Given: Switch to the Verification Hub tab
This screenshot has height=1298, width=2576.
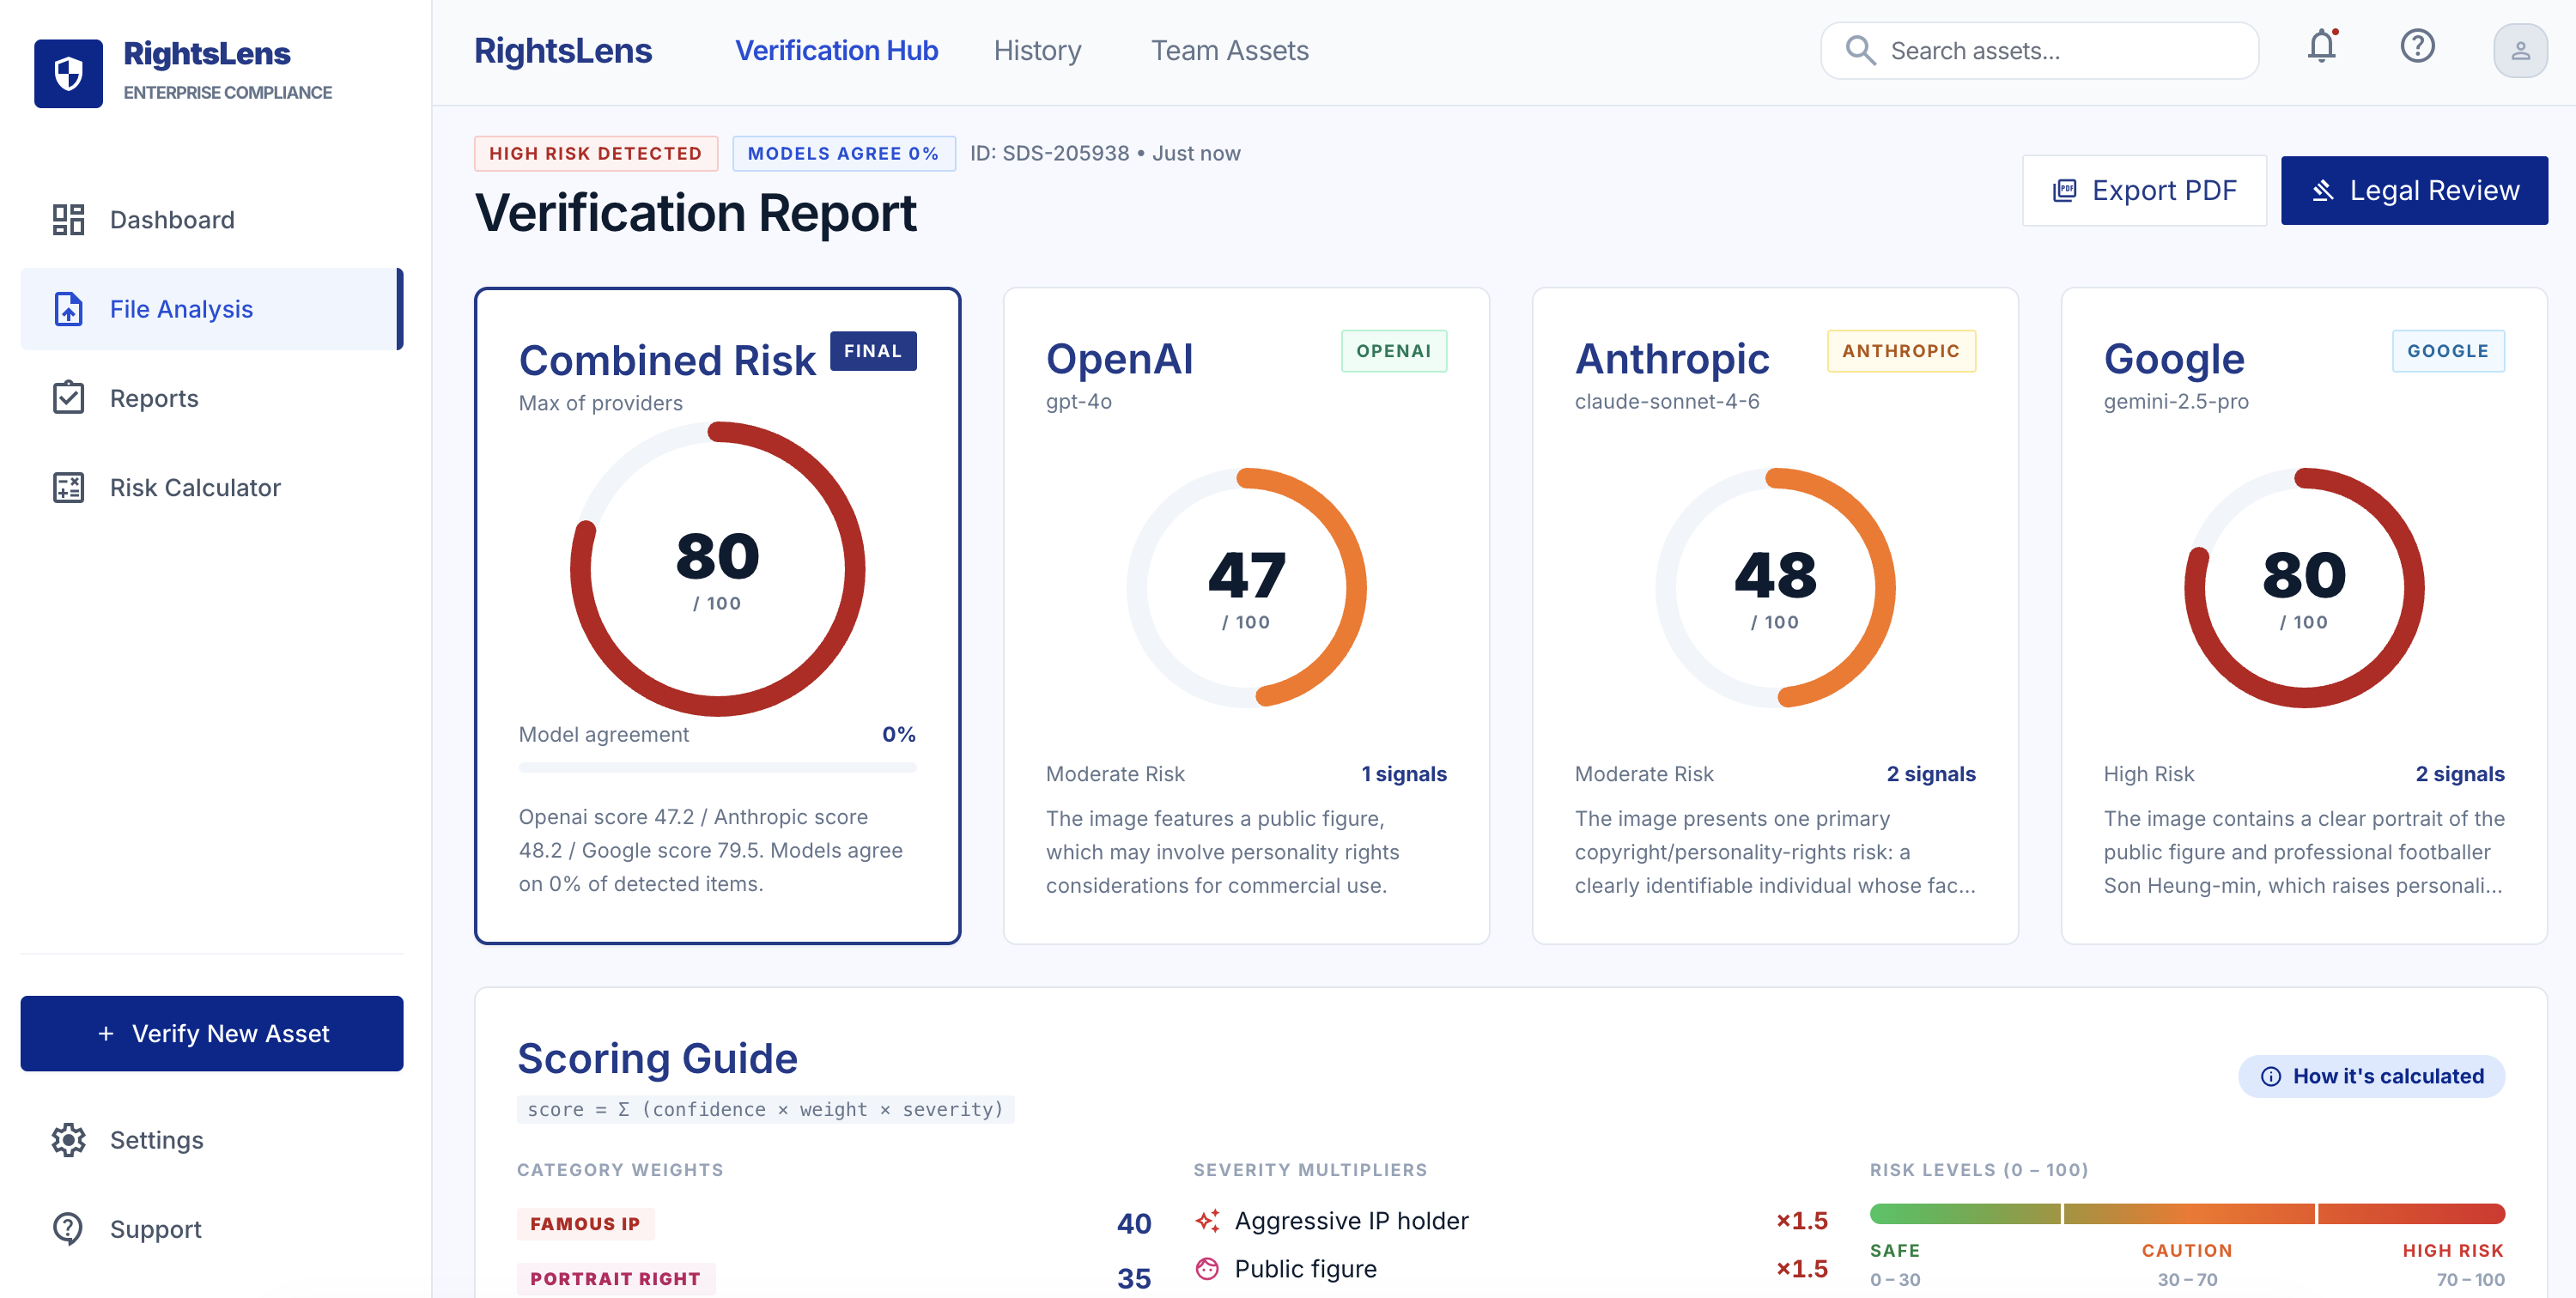Looking at the screenshot, I should 836,50.
